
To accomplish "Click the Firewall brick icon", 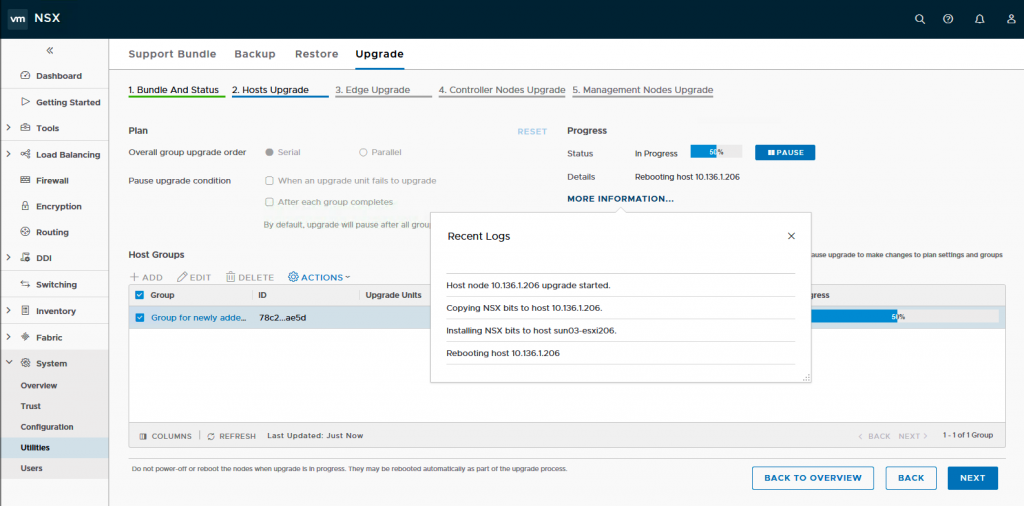I will (x=25, y=180).
